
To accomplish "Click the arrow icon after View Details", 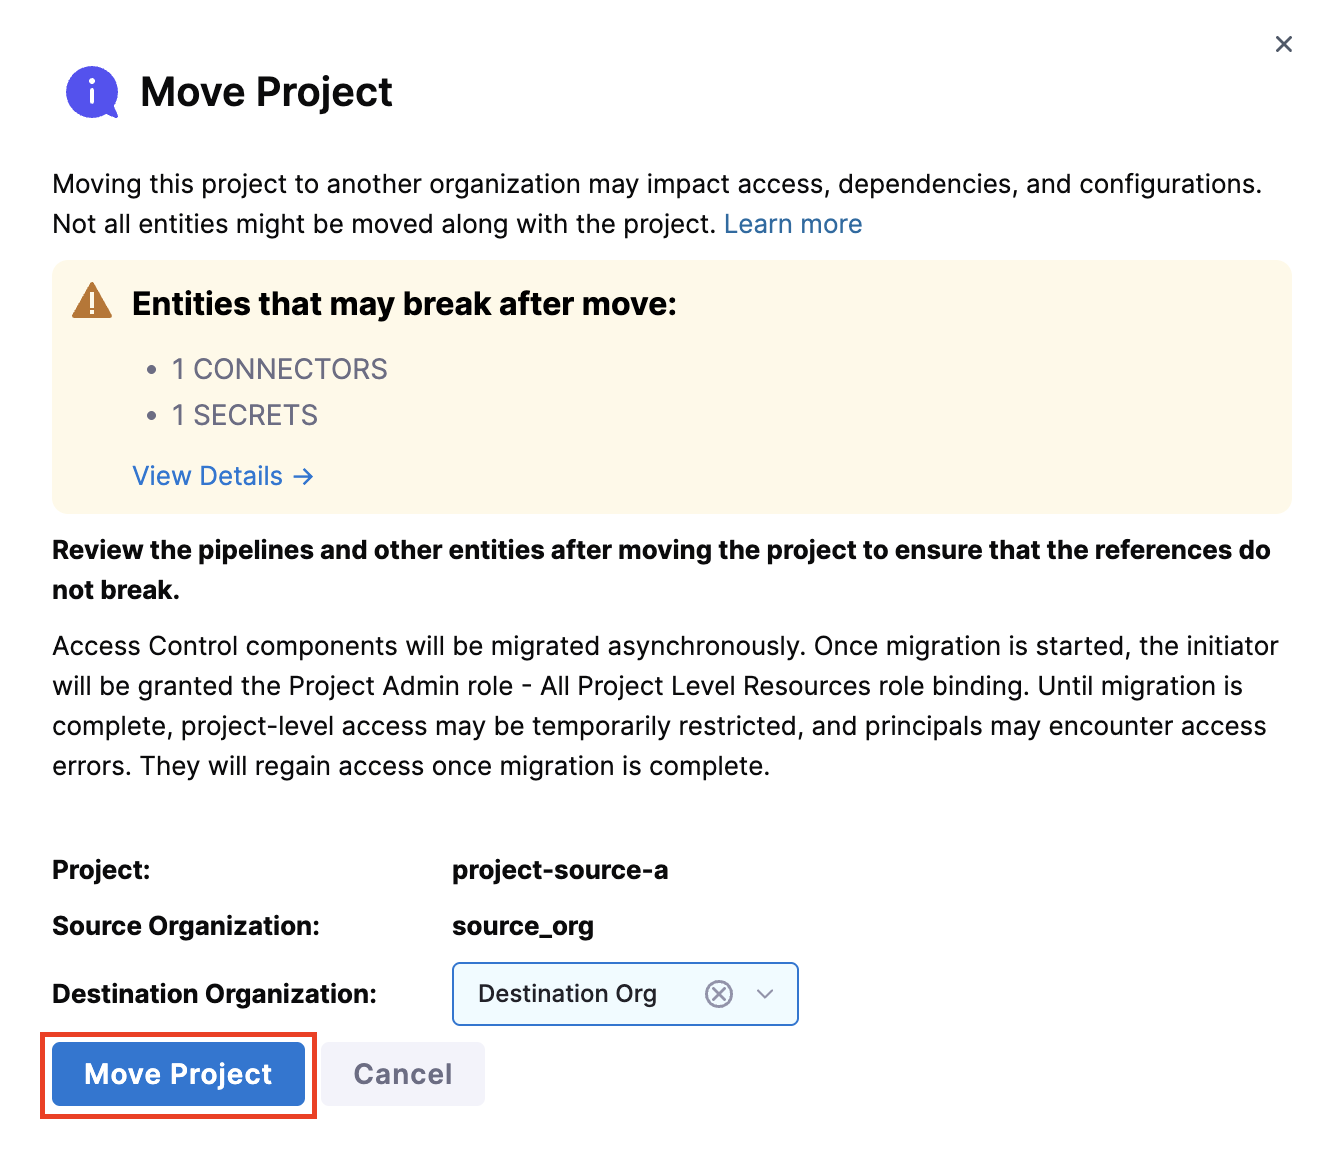I will 304,477.
